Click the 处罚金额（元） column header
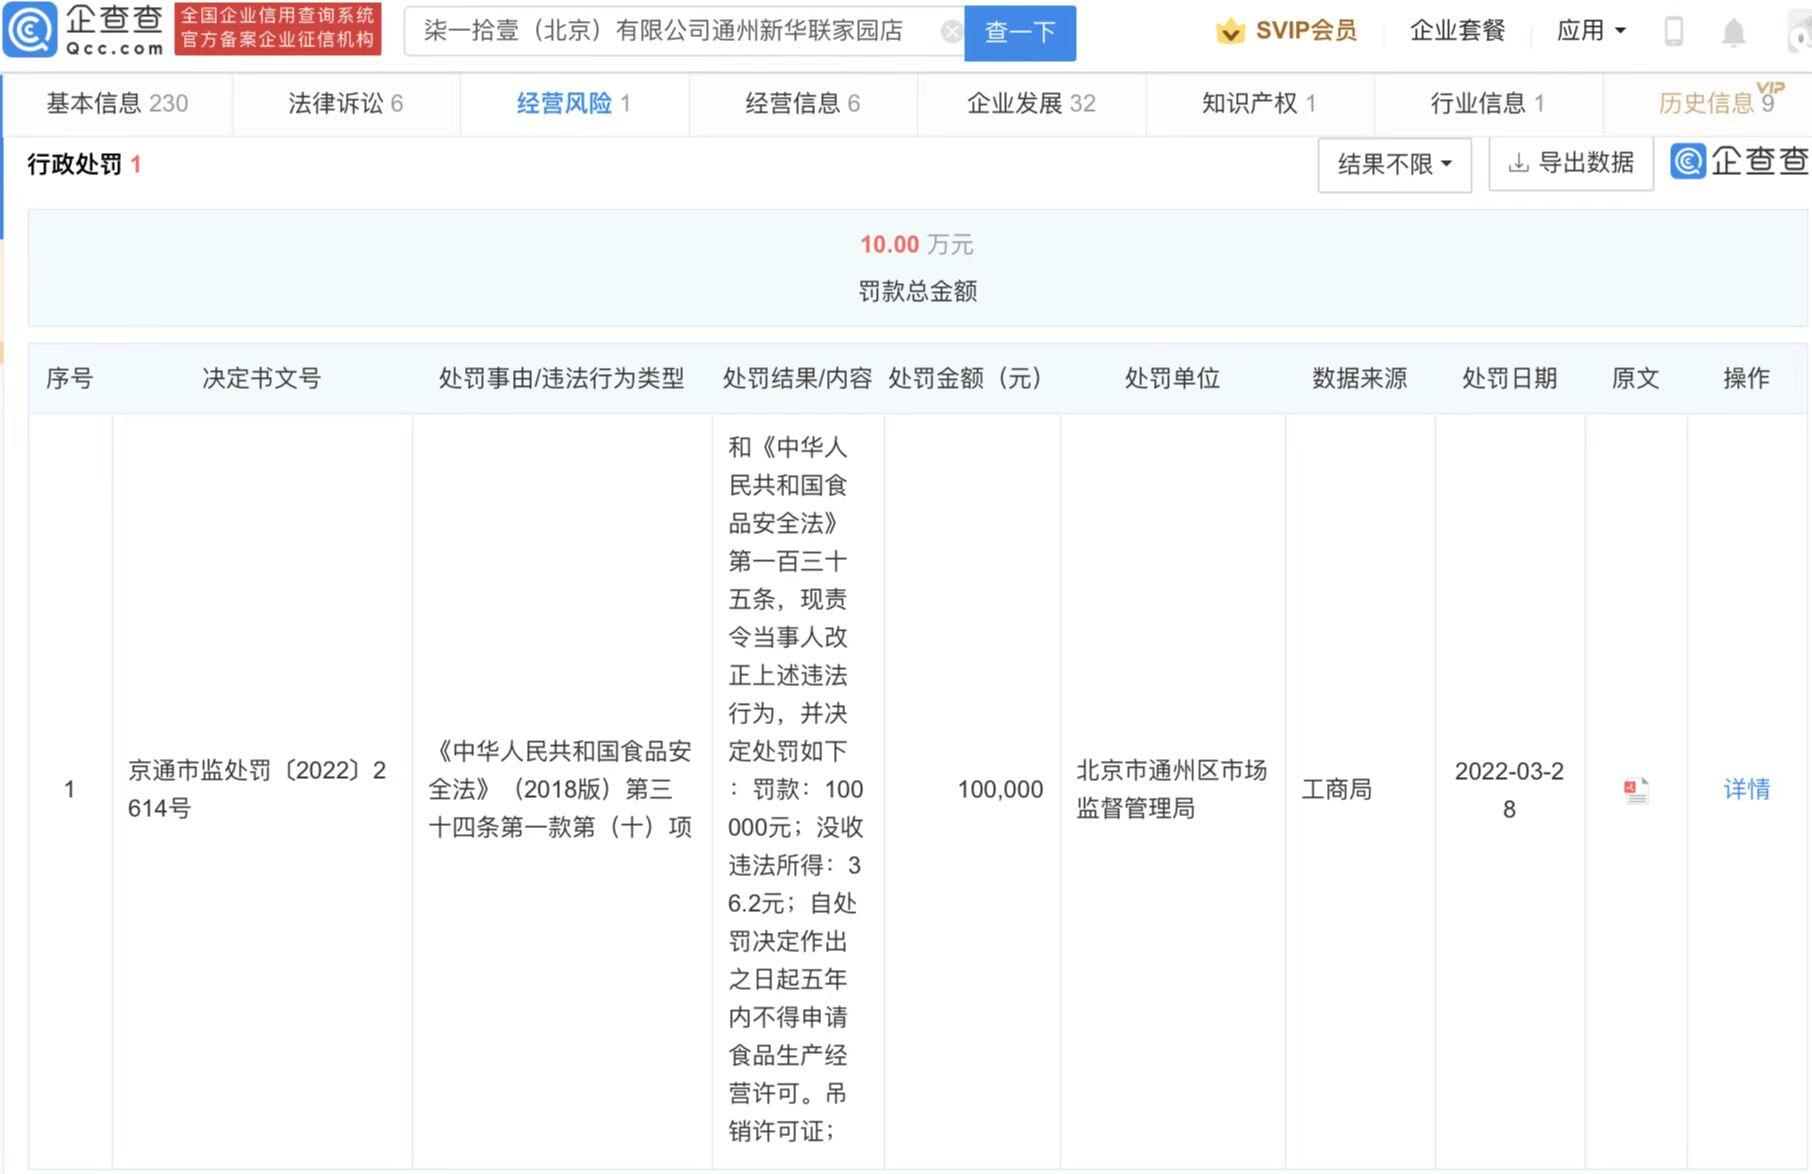The image size is (1812, 1174). (970, 378)
